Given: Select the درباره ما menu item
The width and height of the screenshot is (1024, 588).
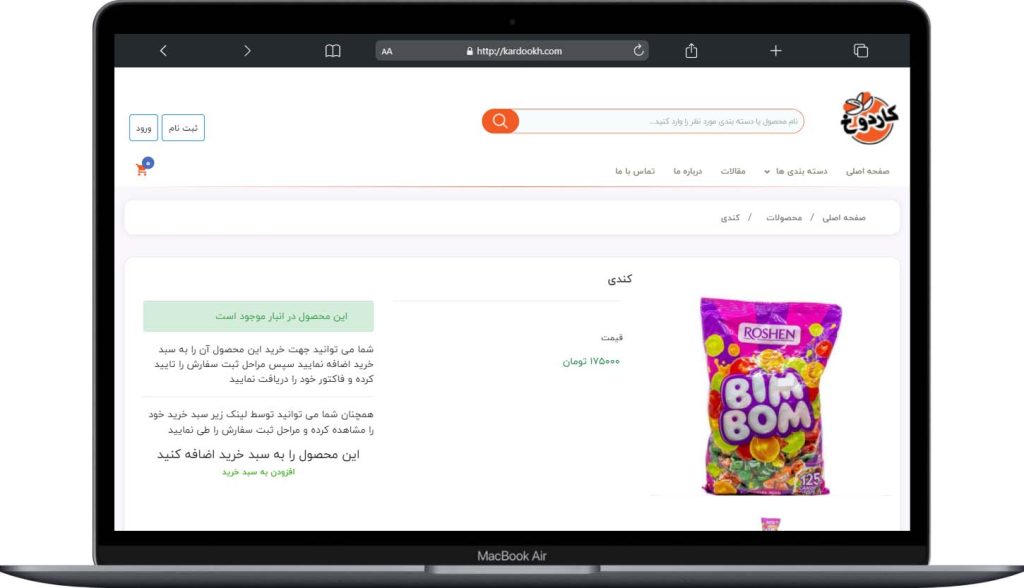Looking at the screenshot, I should (x=688, y=171).
